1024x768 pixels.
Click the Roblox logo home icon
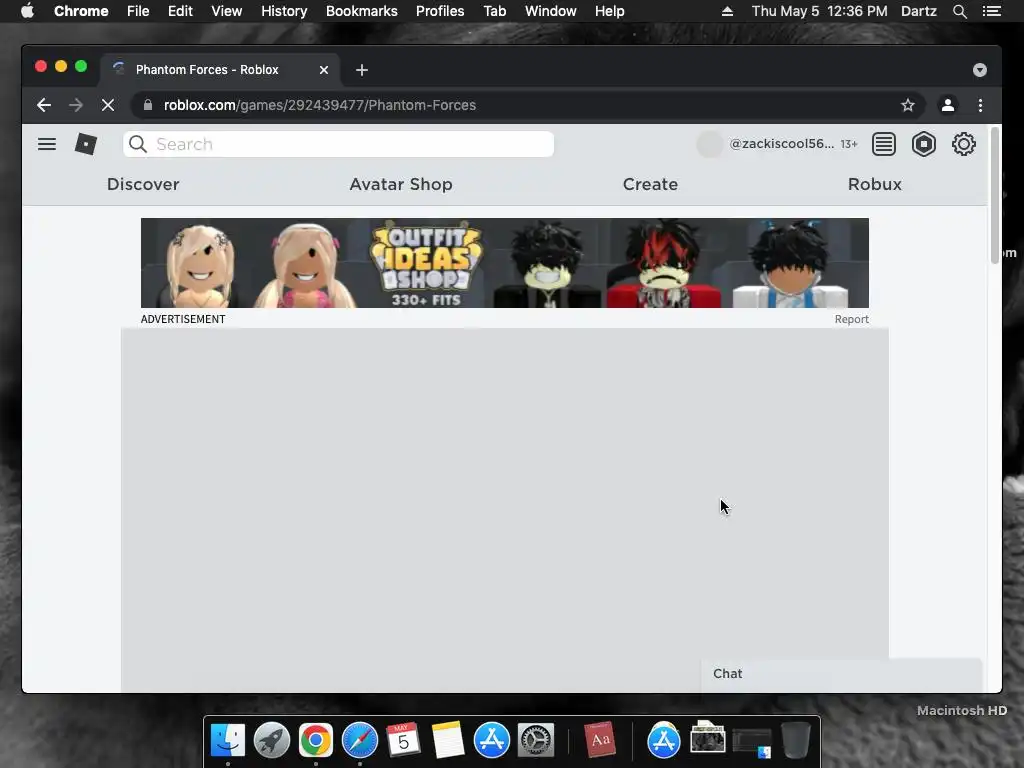86,144
